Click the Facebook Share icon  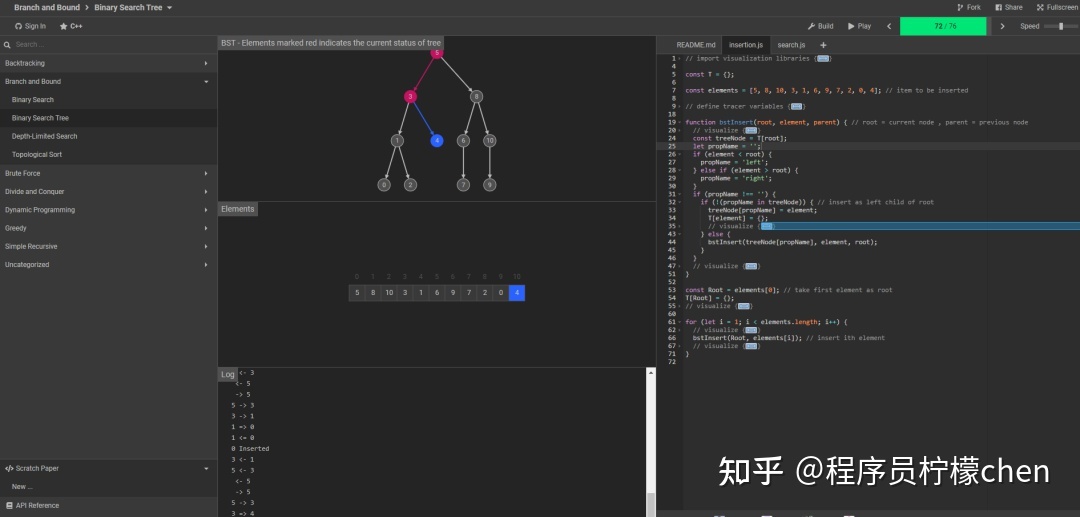pos(998,8)
